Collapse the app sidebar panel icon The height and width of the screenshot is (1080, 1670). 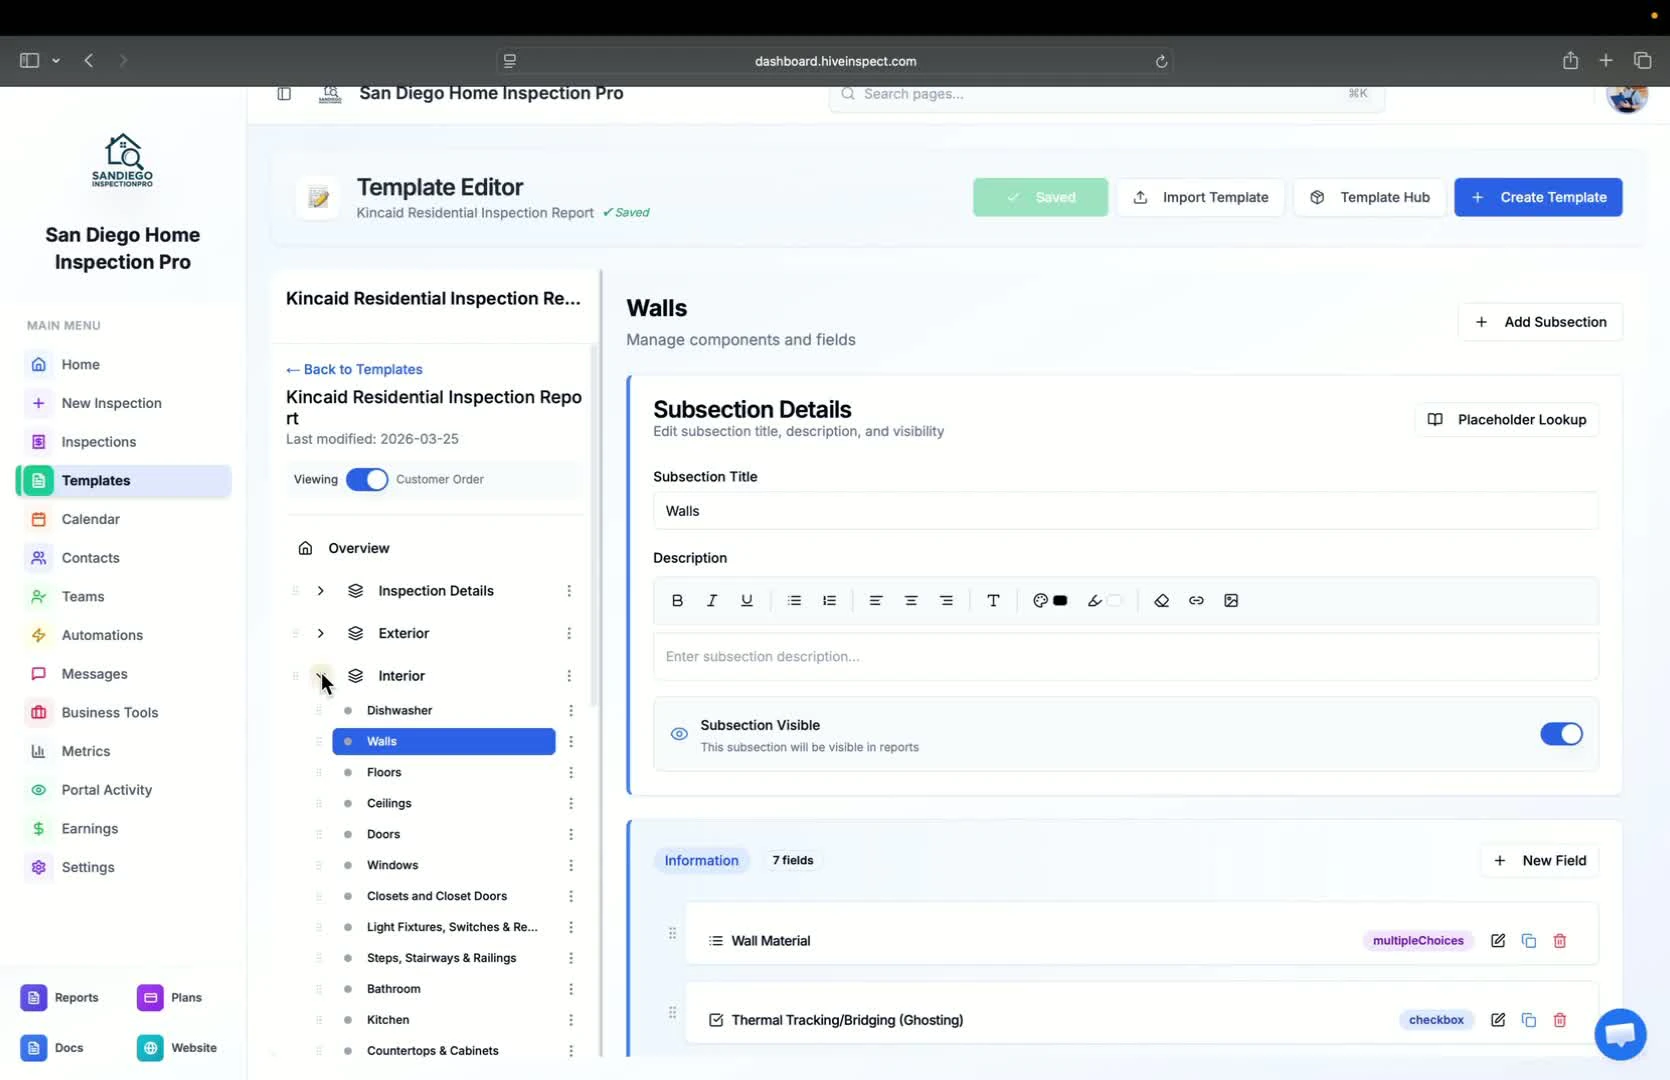coord(284,93)
